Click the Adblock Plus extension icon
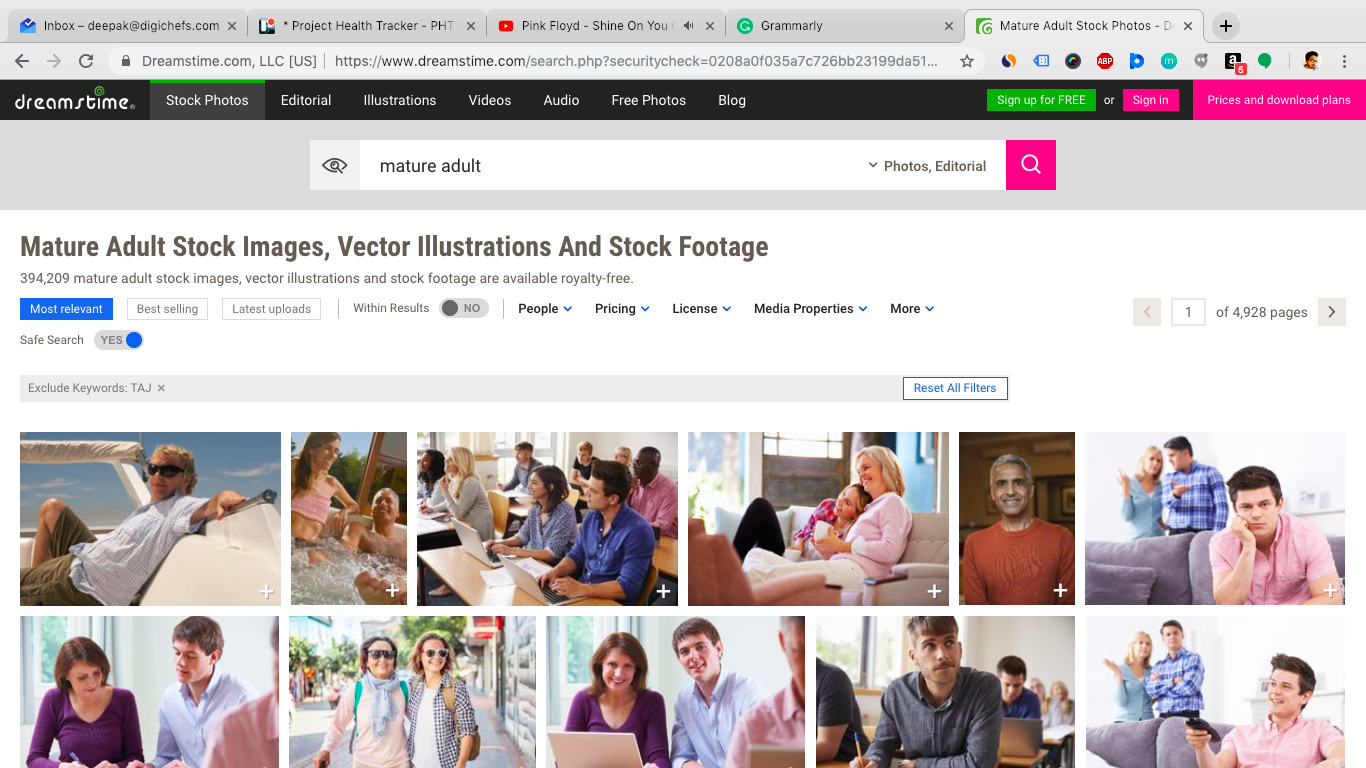Image resolution: width=1366 pixels, height=768 pixels. (x=1104, y=61)
